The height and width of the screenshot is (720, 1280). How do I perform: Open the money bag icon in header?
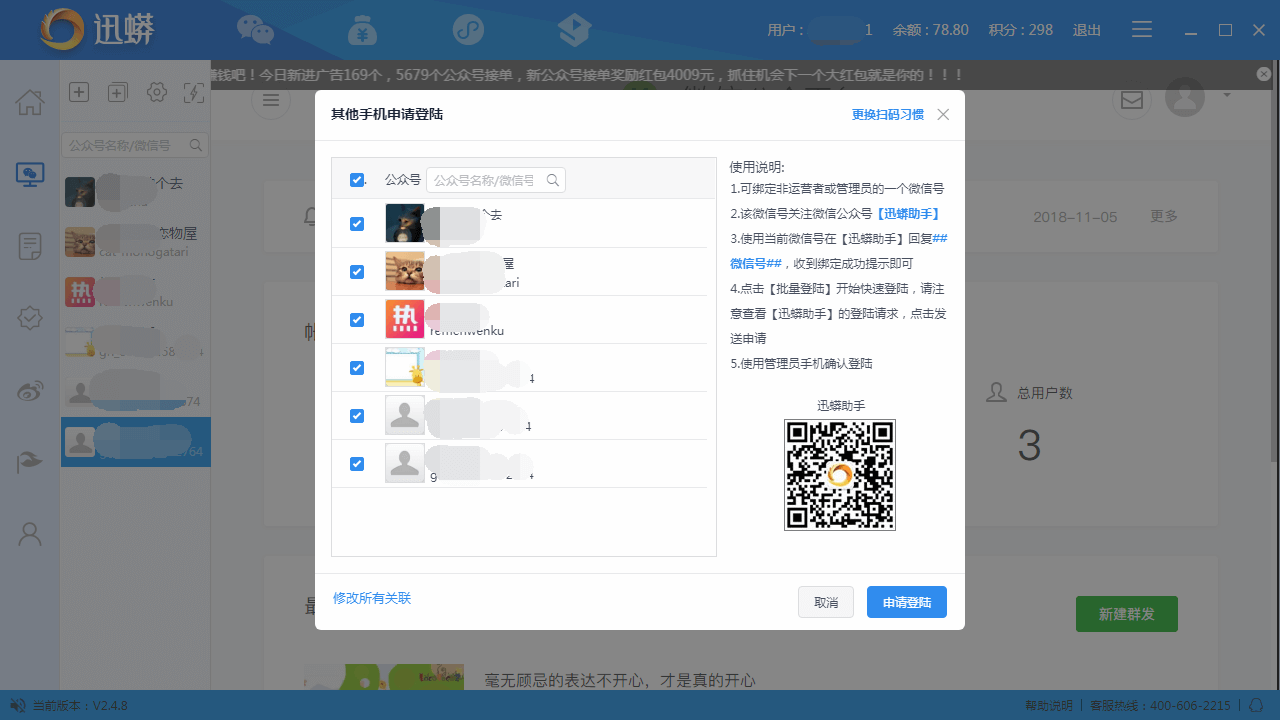pos(362,30)
